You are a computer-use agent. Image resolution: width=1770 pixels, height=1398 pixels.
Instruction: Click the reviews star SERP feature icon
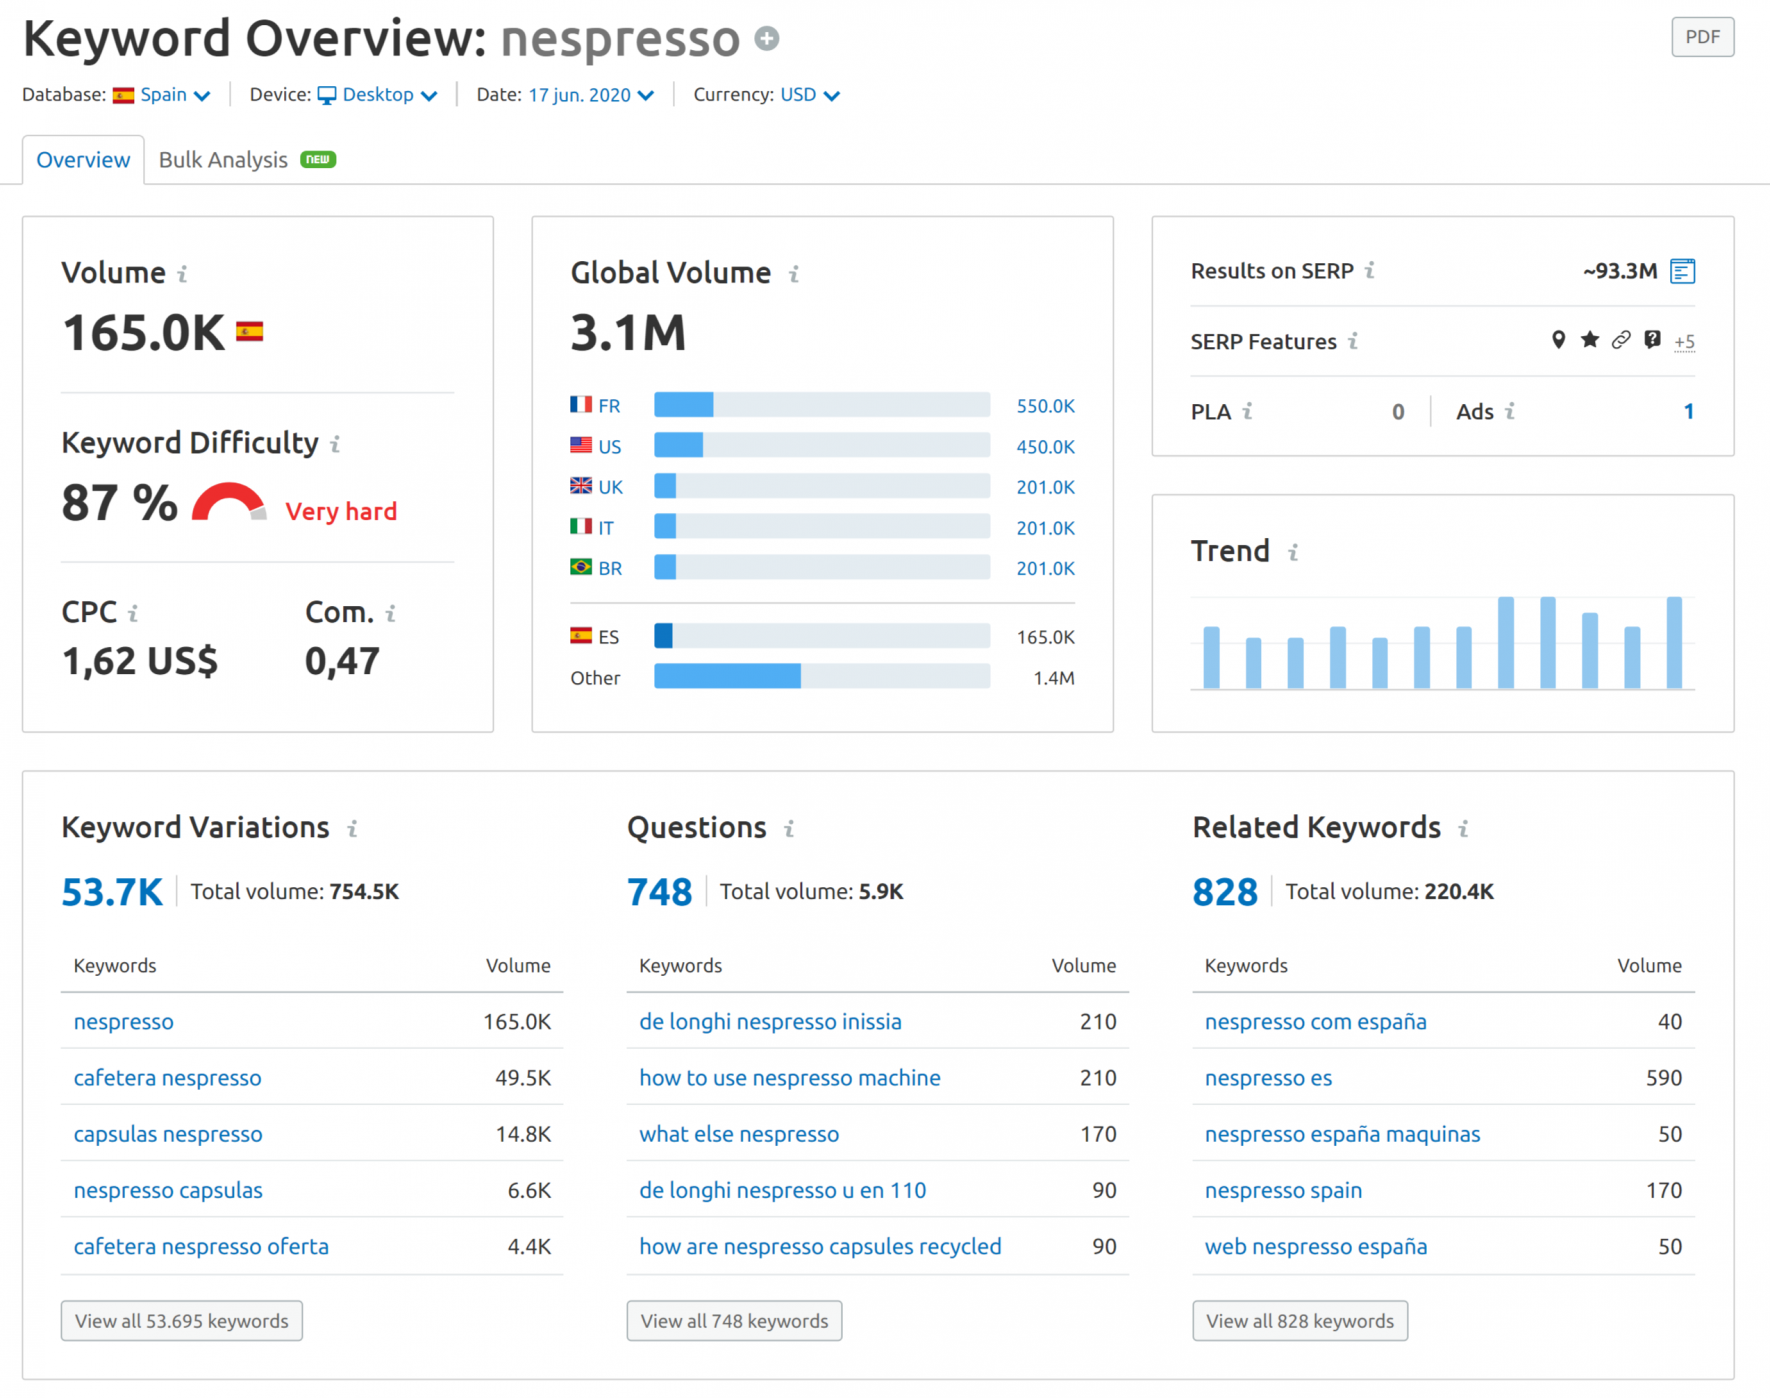[x=1590, y=340]
